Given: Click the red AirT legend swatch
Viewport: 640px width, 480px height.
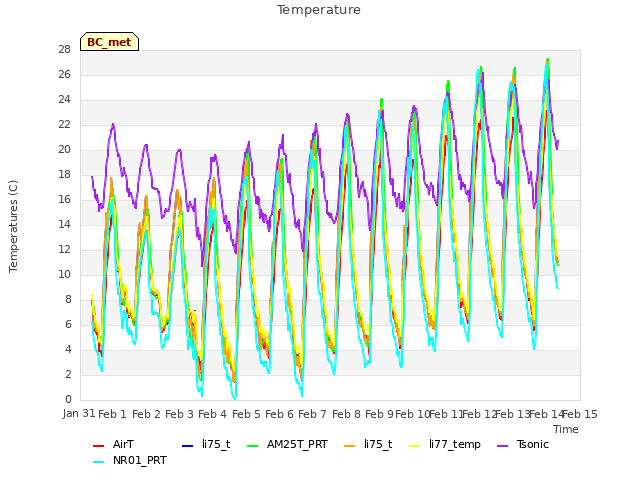Looking at the screenshot, I should (98, 446).
